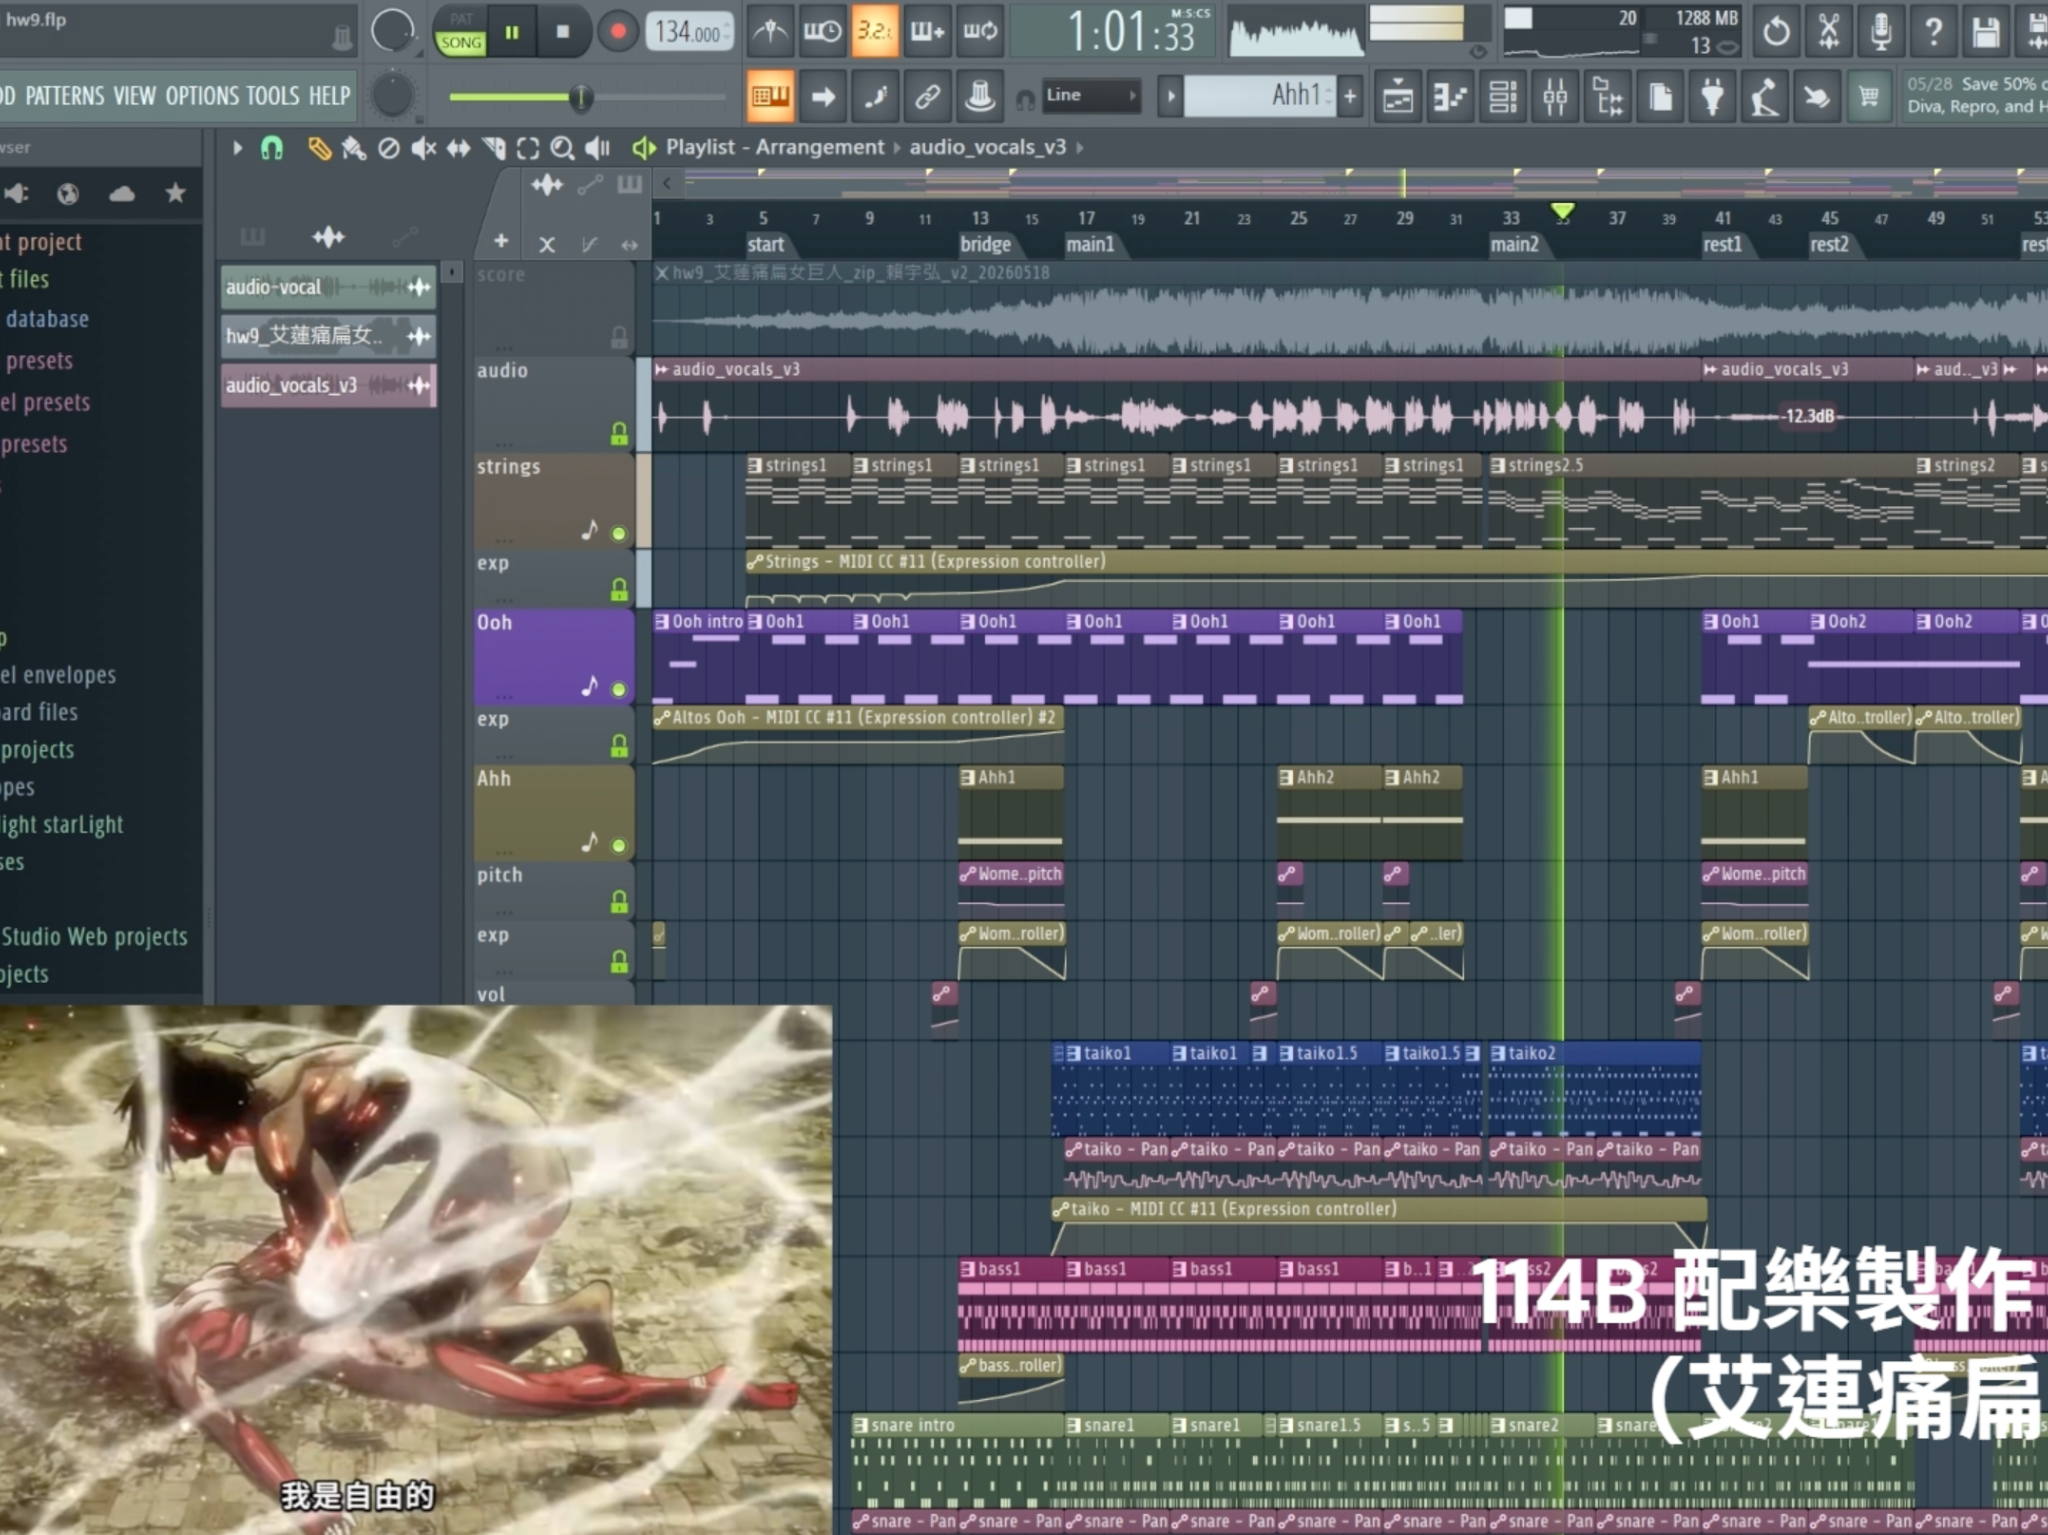Click the main volume knob beside transport

click(x=392, y=31)
